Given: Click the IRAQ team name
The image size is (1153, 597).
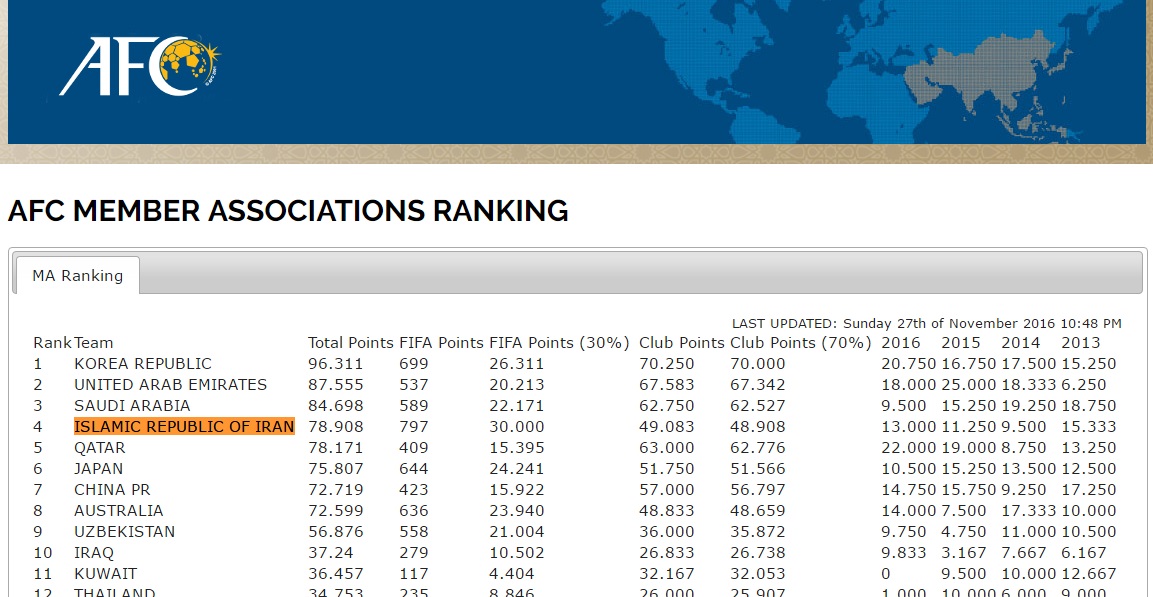Looking at the screenshot, I should click(x=94, y=552).
